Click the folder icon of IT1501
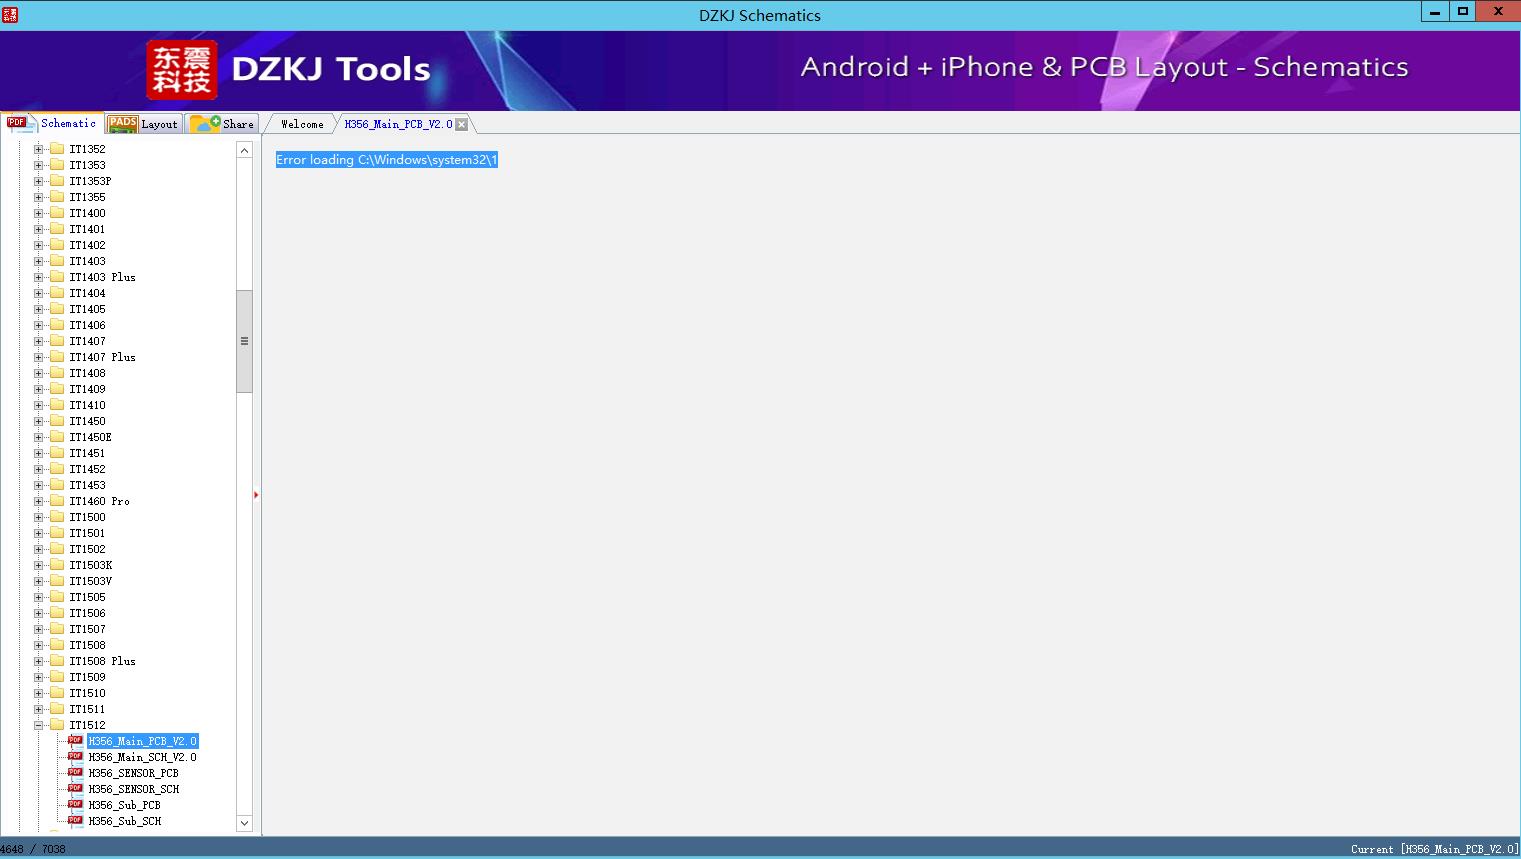The image size is (1521, 859). tap(57, 533)
